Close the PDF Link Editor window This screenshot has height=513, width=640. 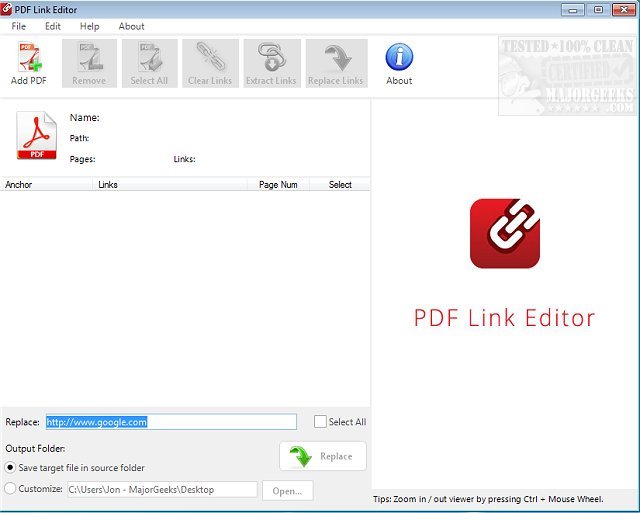point(624,9)
